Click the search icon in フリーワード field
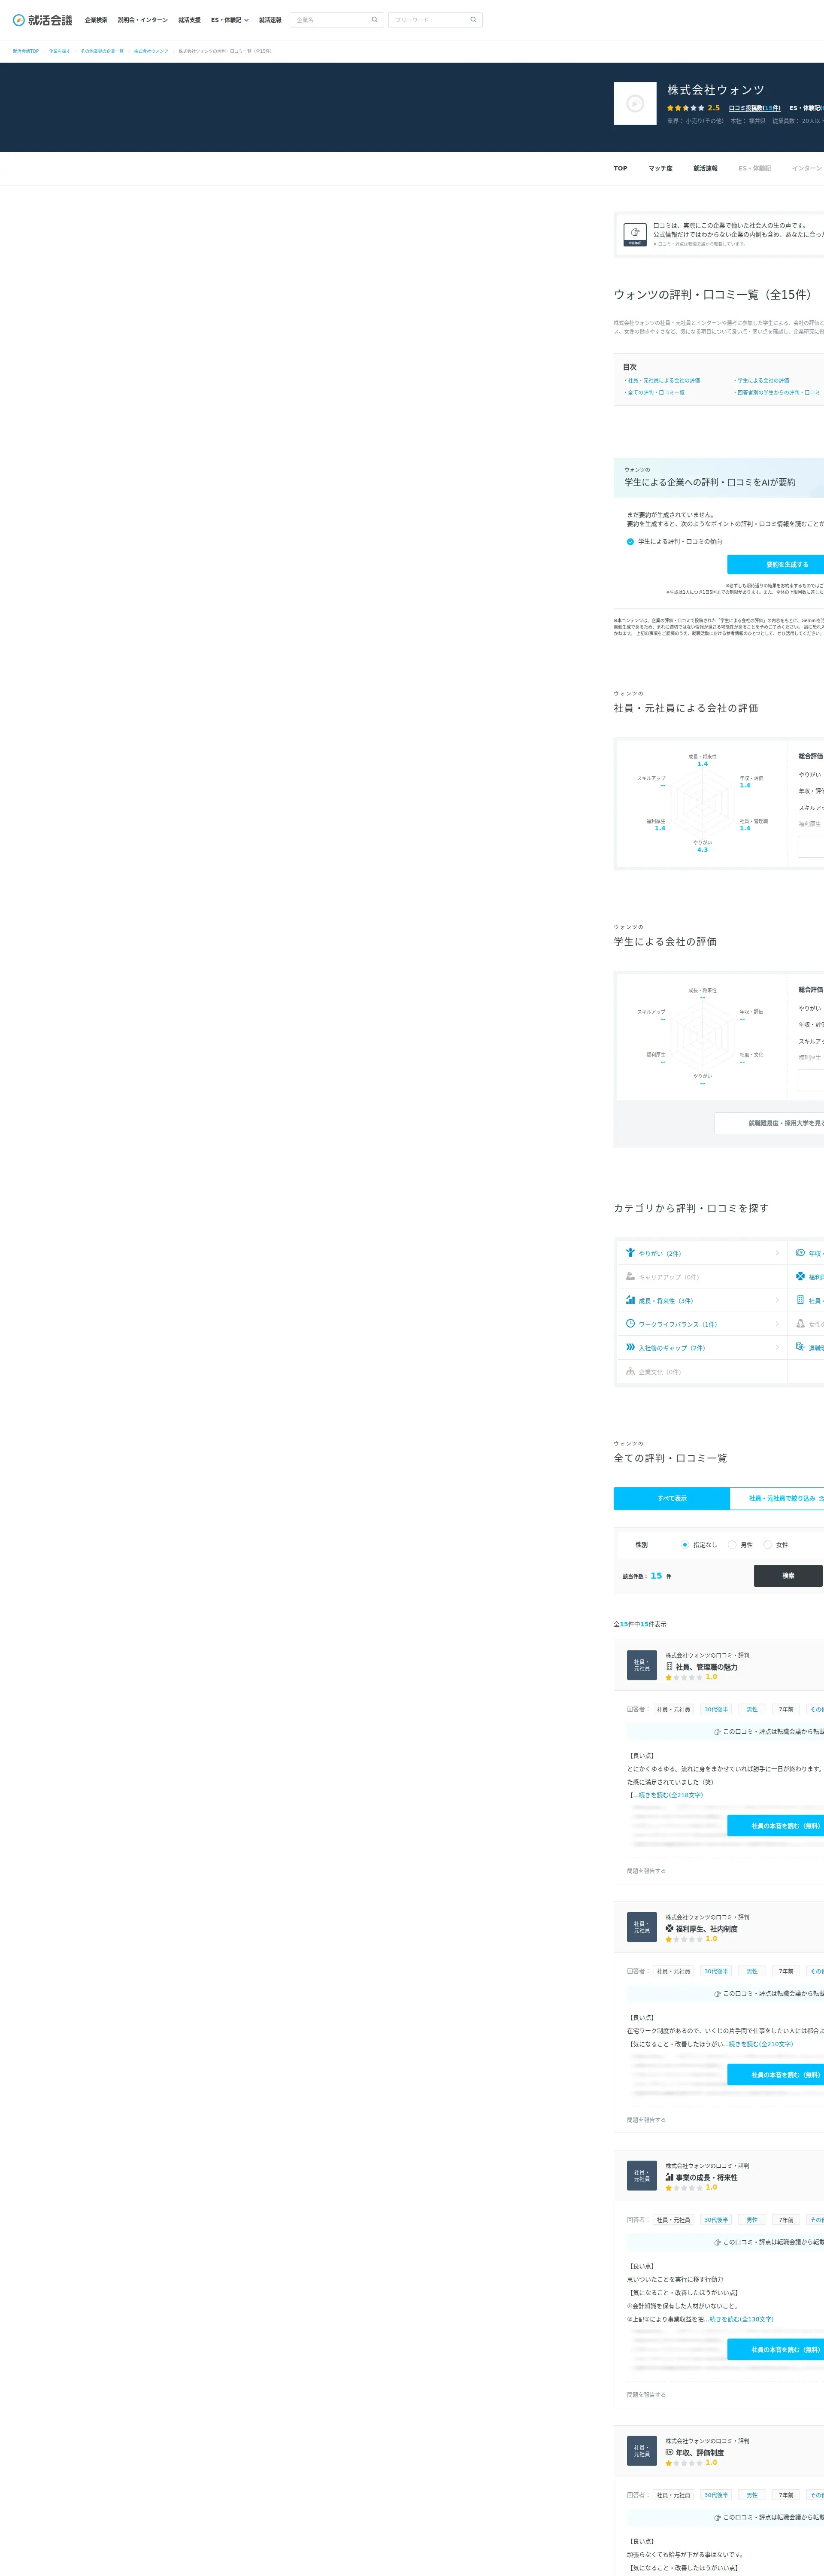 (473, 20)
